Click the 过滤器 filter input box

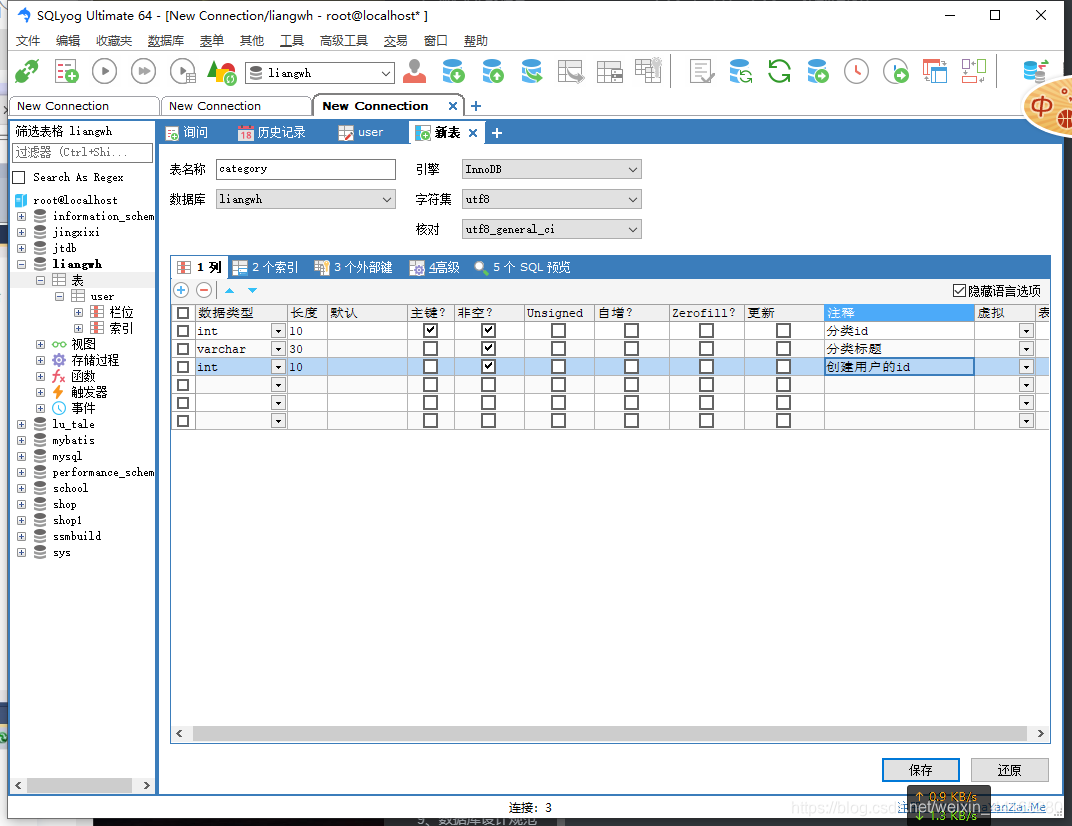[x=83, y=152]
